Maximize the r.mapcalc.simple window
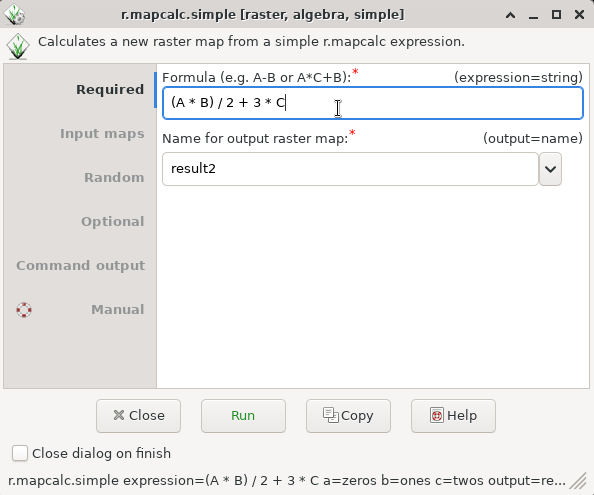 556,14
